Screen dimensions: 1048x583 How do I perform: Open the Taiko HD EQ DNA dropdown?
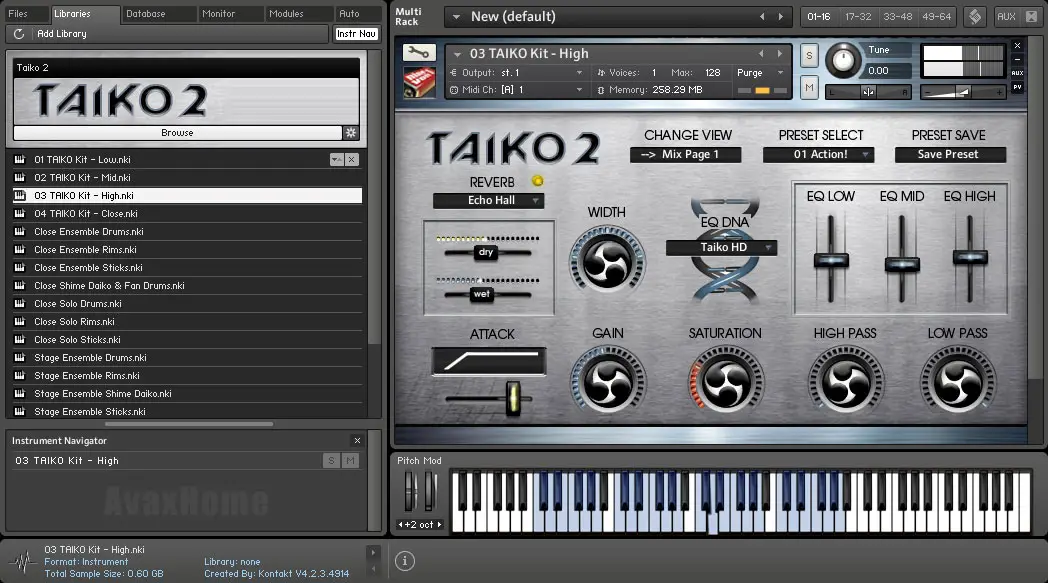pyautogui.click(x=722, y=247)
